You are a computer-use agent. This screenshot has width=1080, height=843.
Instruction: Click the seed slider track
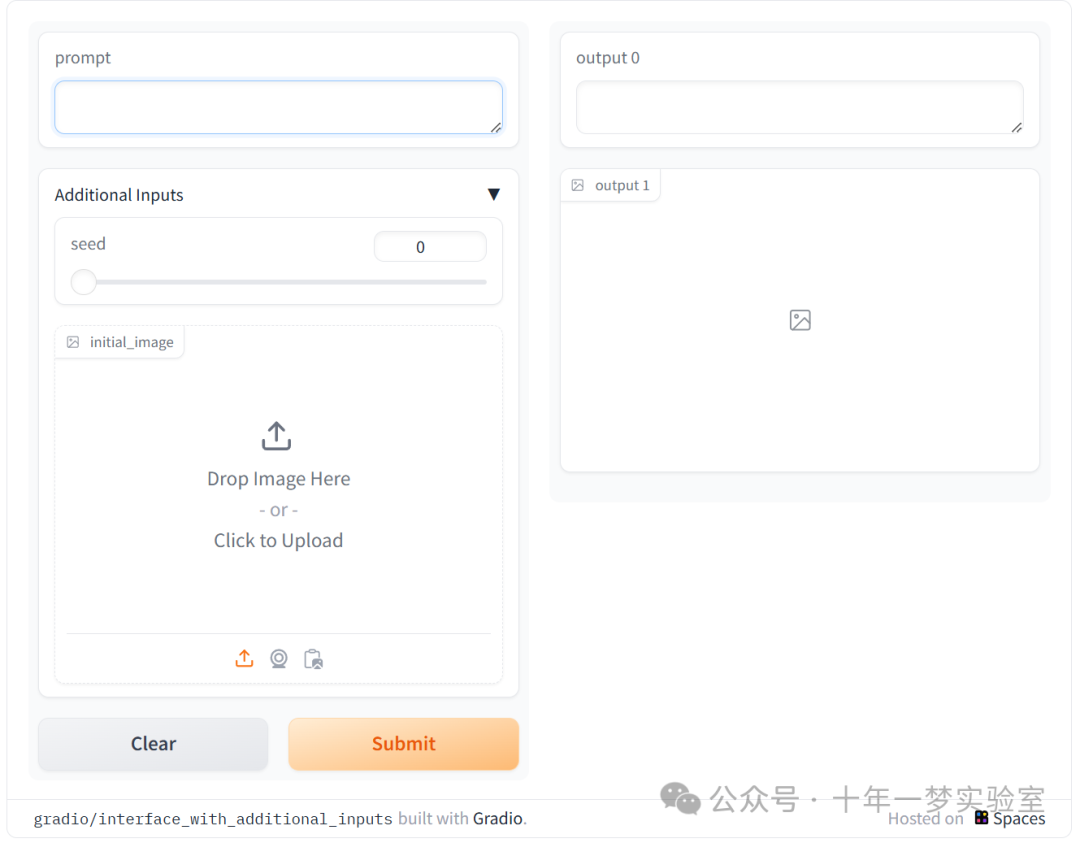[279, 282]
